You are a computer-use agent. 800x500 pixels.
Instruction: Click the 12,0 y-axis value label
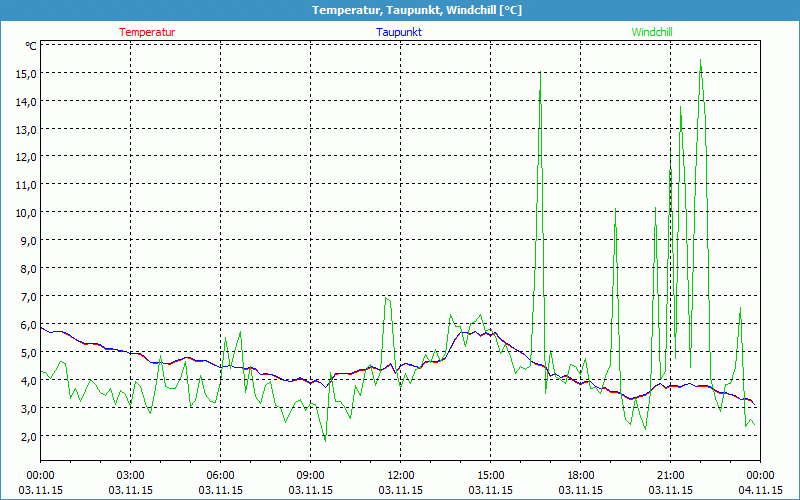[24, 157]
